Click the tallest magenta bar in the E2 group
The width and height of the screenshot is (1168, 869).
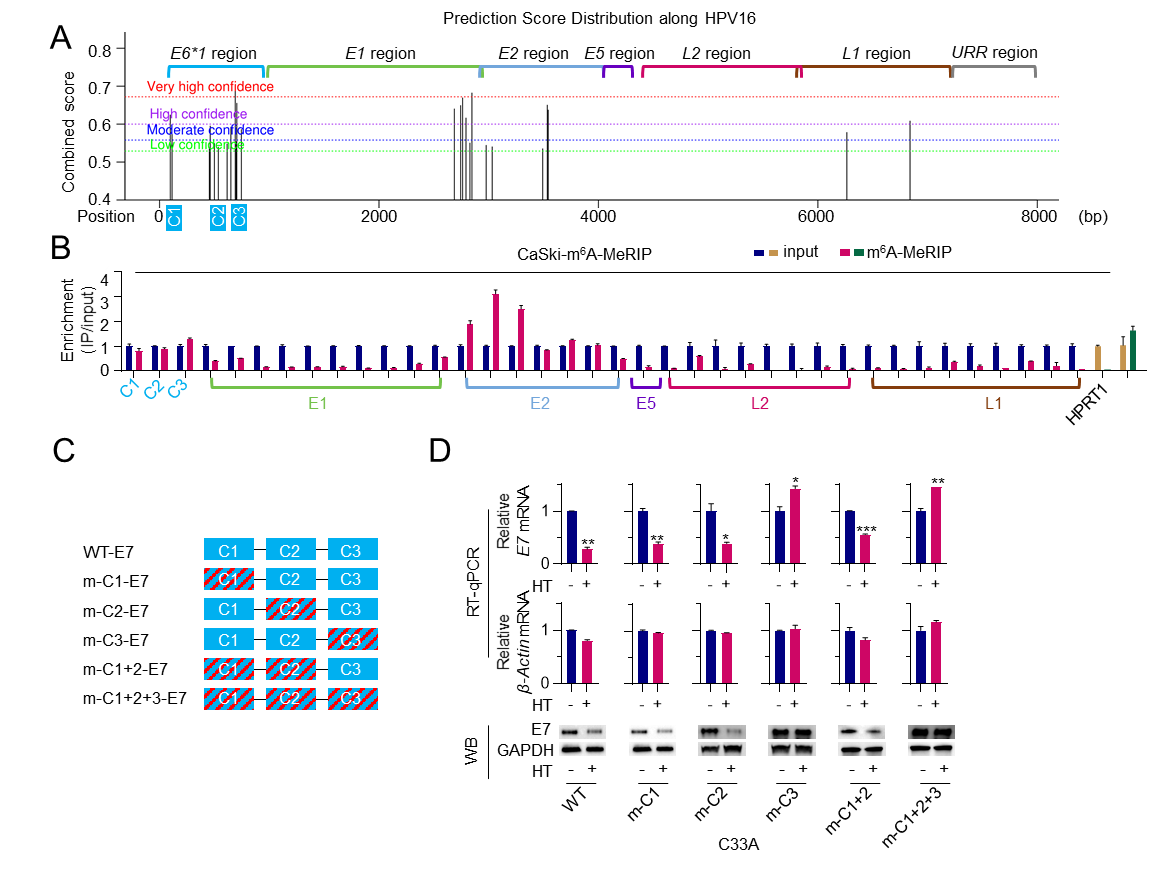pos(496,331)
